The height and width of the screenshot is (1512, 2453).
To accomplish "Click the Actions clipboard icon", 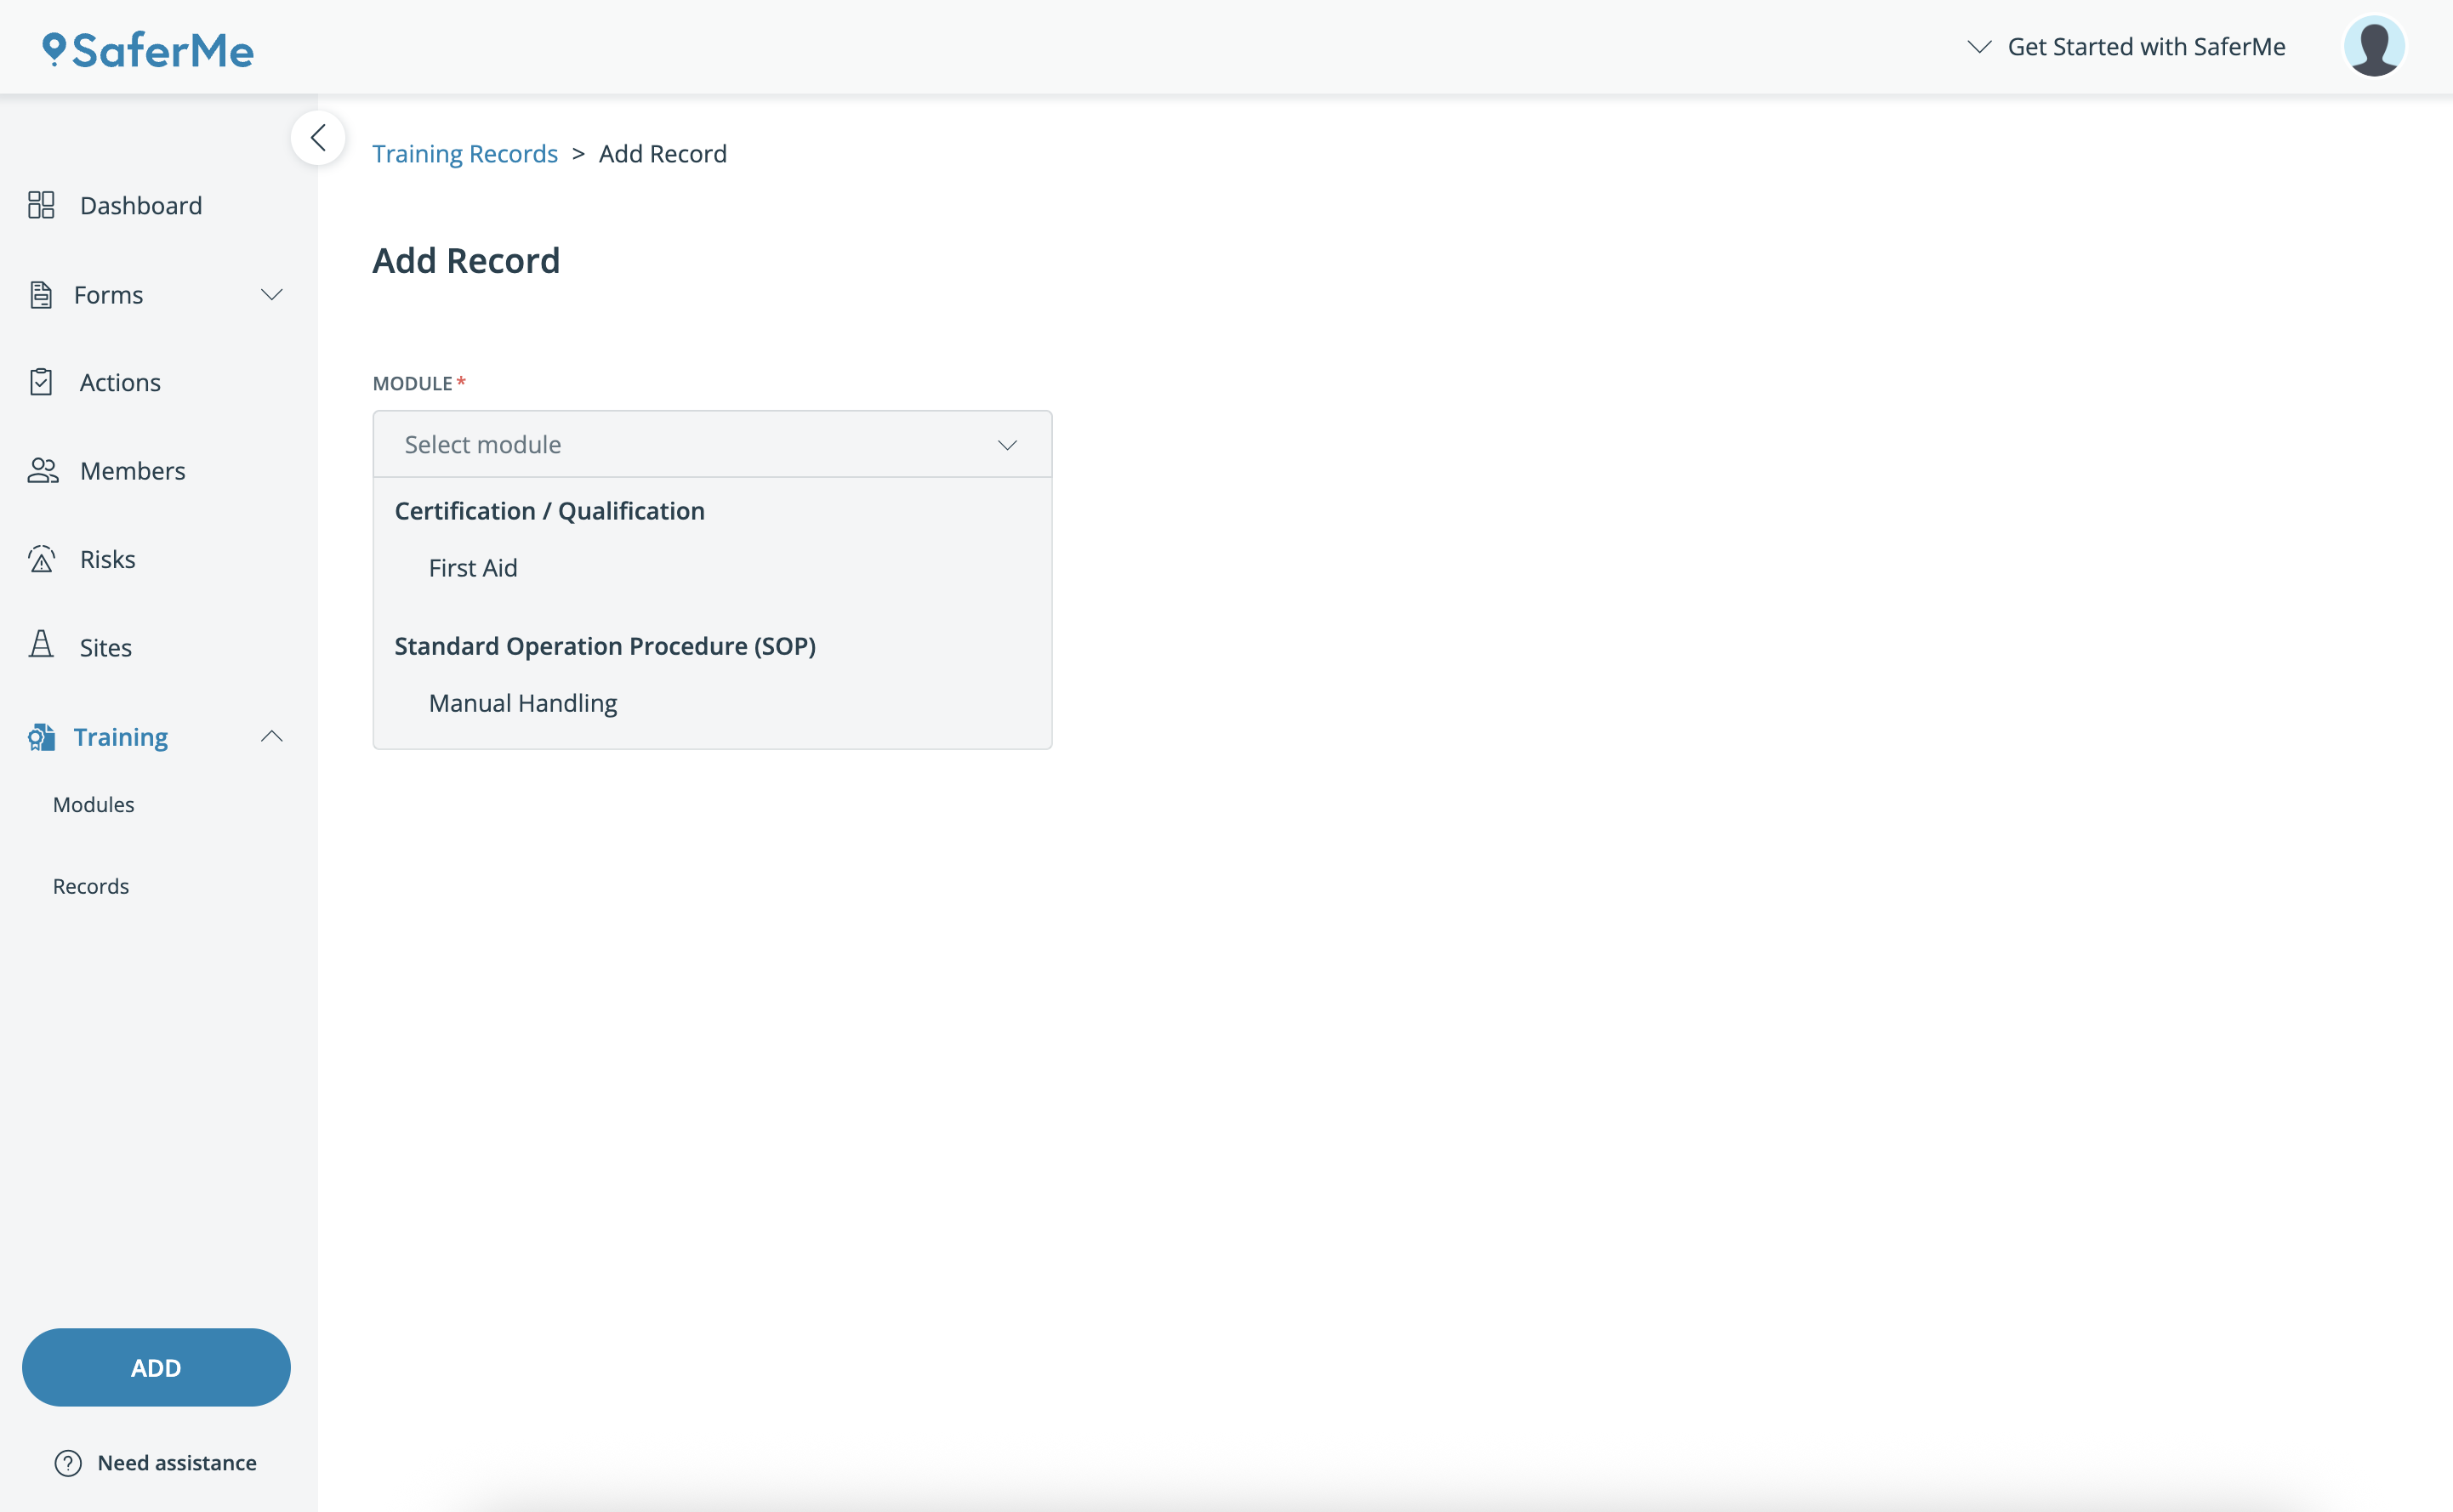I will [x=41, y=382].
